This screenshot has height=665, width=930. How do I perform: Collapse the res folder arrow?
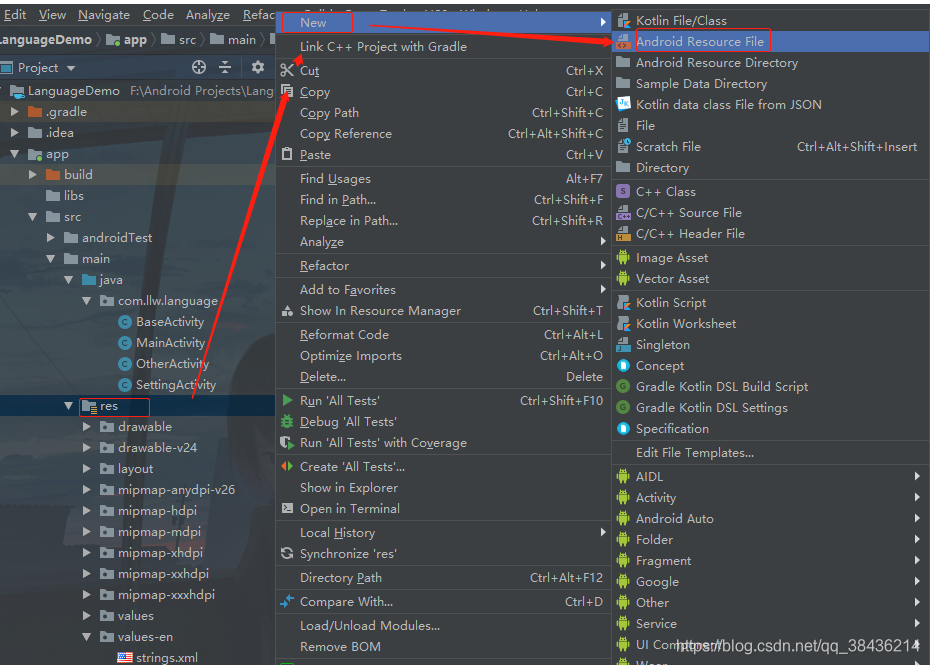coord(68,406)
